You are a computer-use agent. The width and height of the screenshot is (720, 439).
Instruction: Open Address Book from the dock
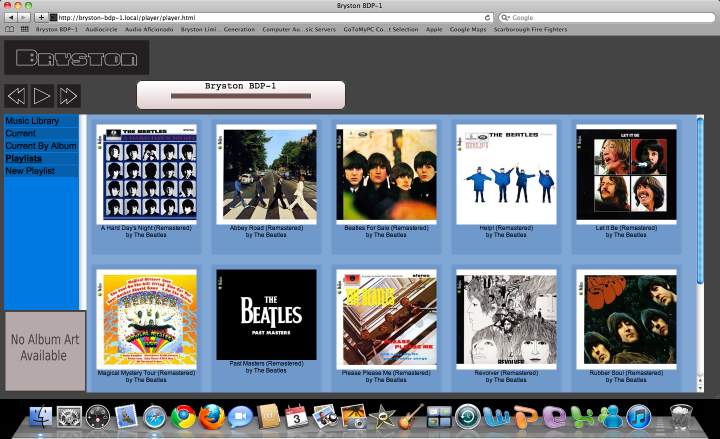coord(269,416)
